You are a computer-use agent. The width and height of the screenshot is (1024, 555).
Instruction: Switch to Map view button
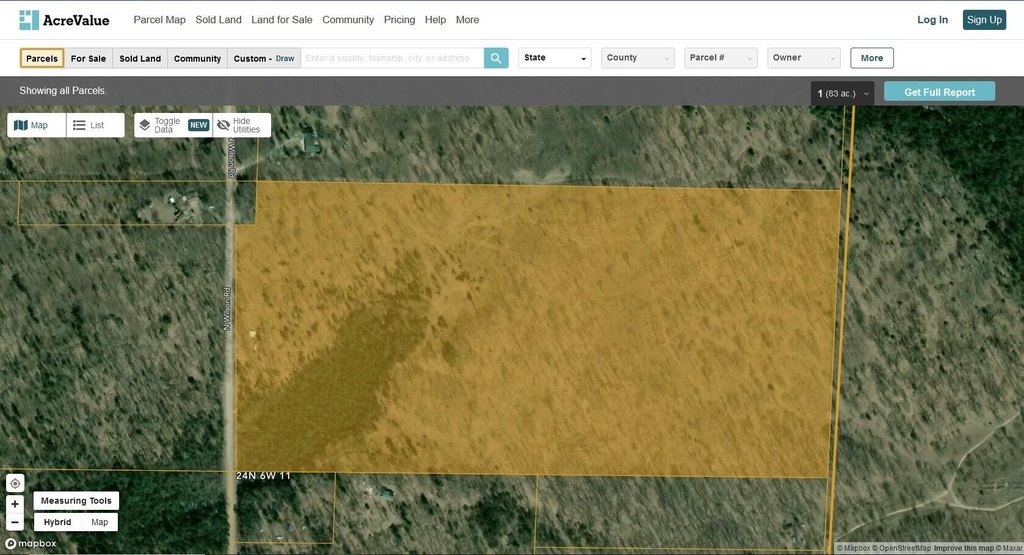(x=32, y=125)
